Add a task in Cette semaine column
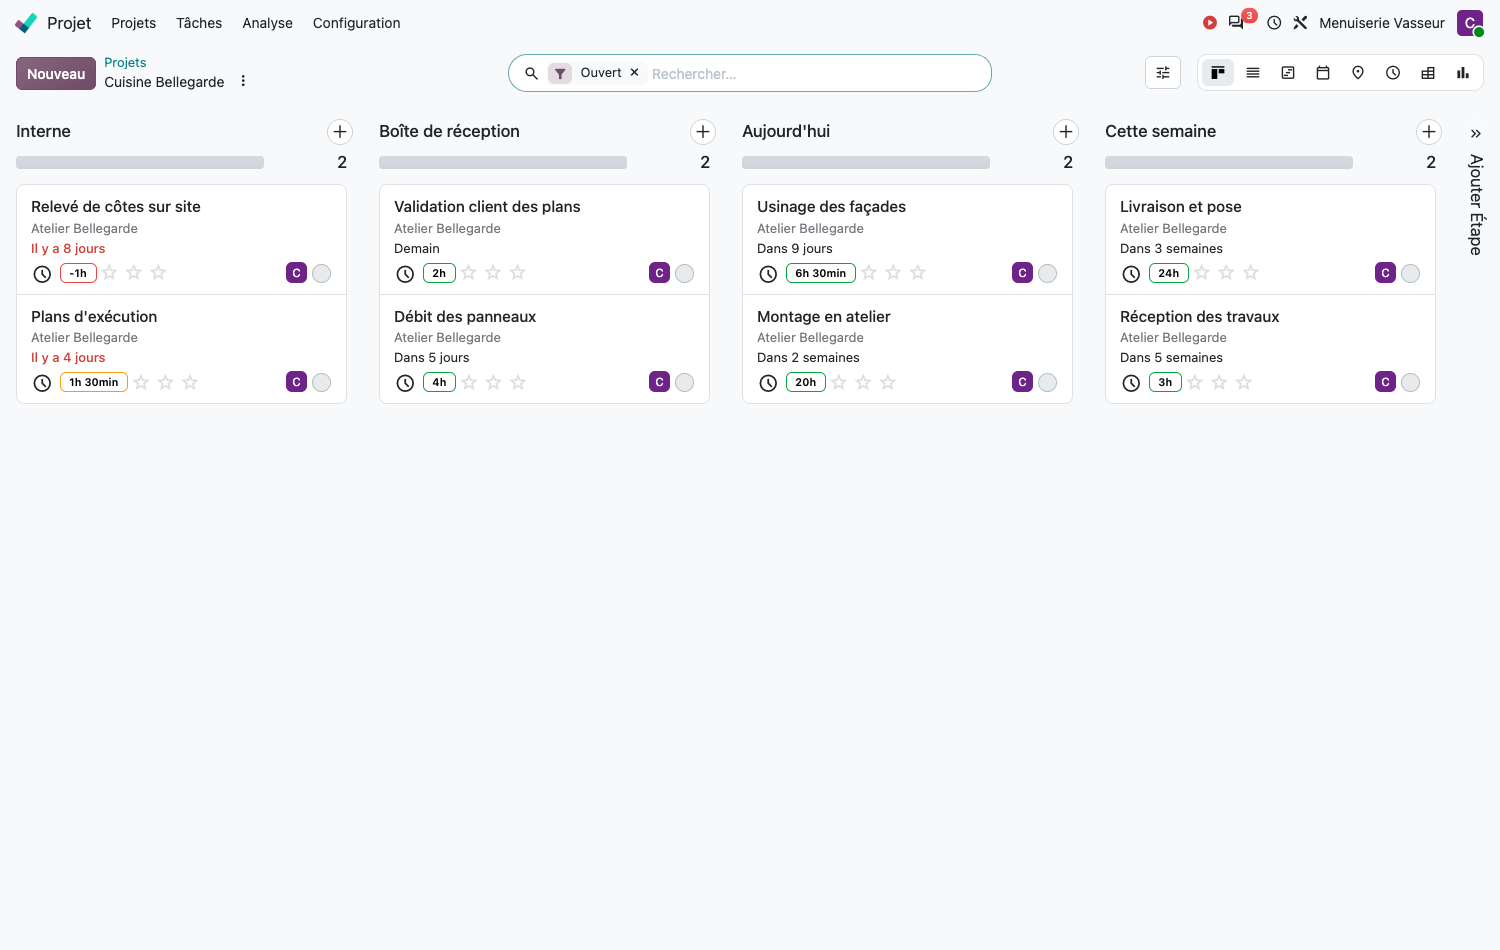 [x=1429, y=132]
